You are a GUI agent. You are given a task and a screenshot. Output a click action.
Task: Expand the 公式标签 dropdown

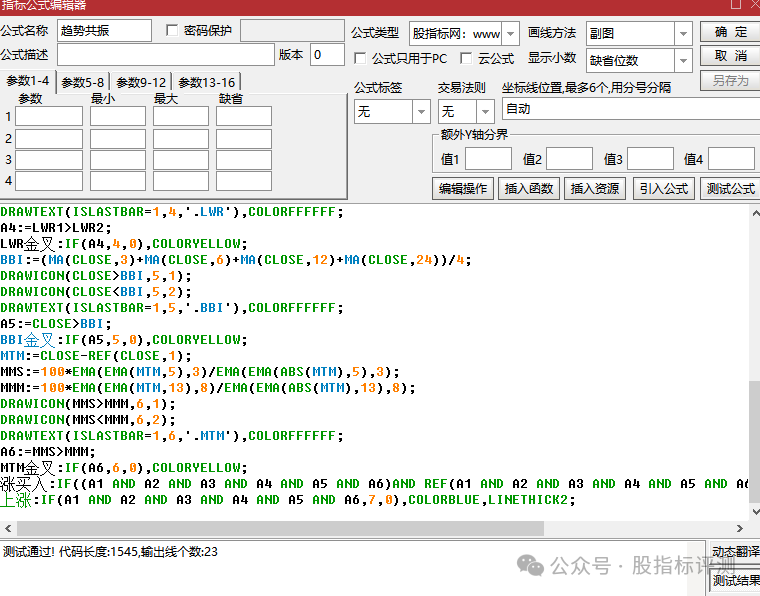[x=421, y=111]
